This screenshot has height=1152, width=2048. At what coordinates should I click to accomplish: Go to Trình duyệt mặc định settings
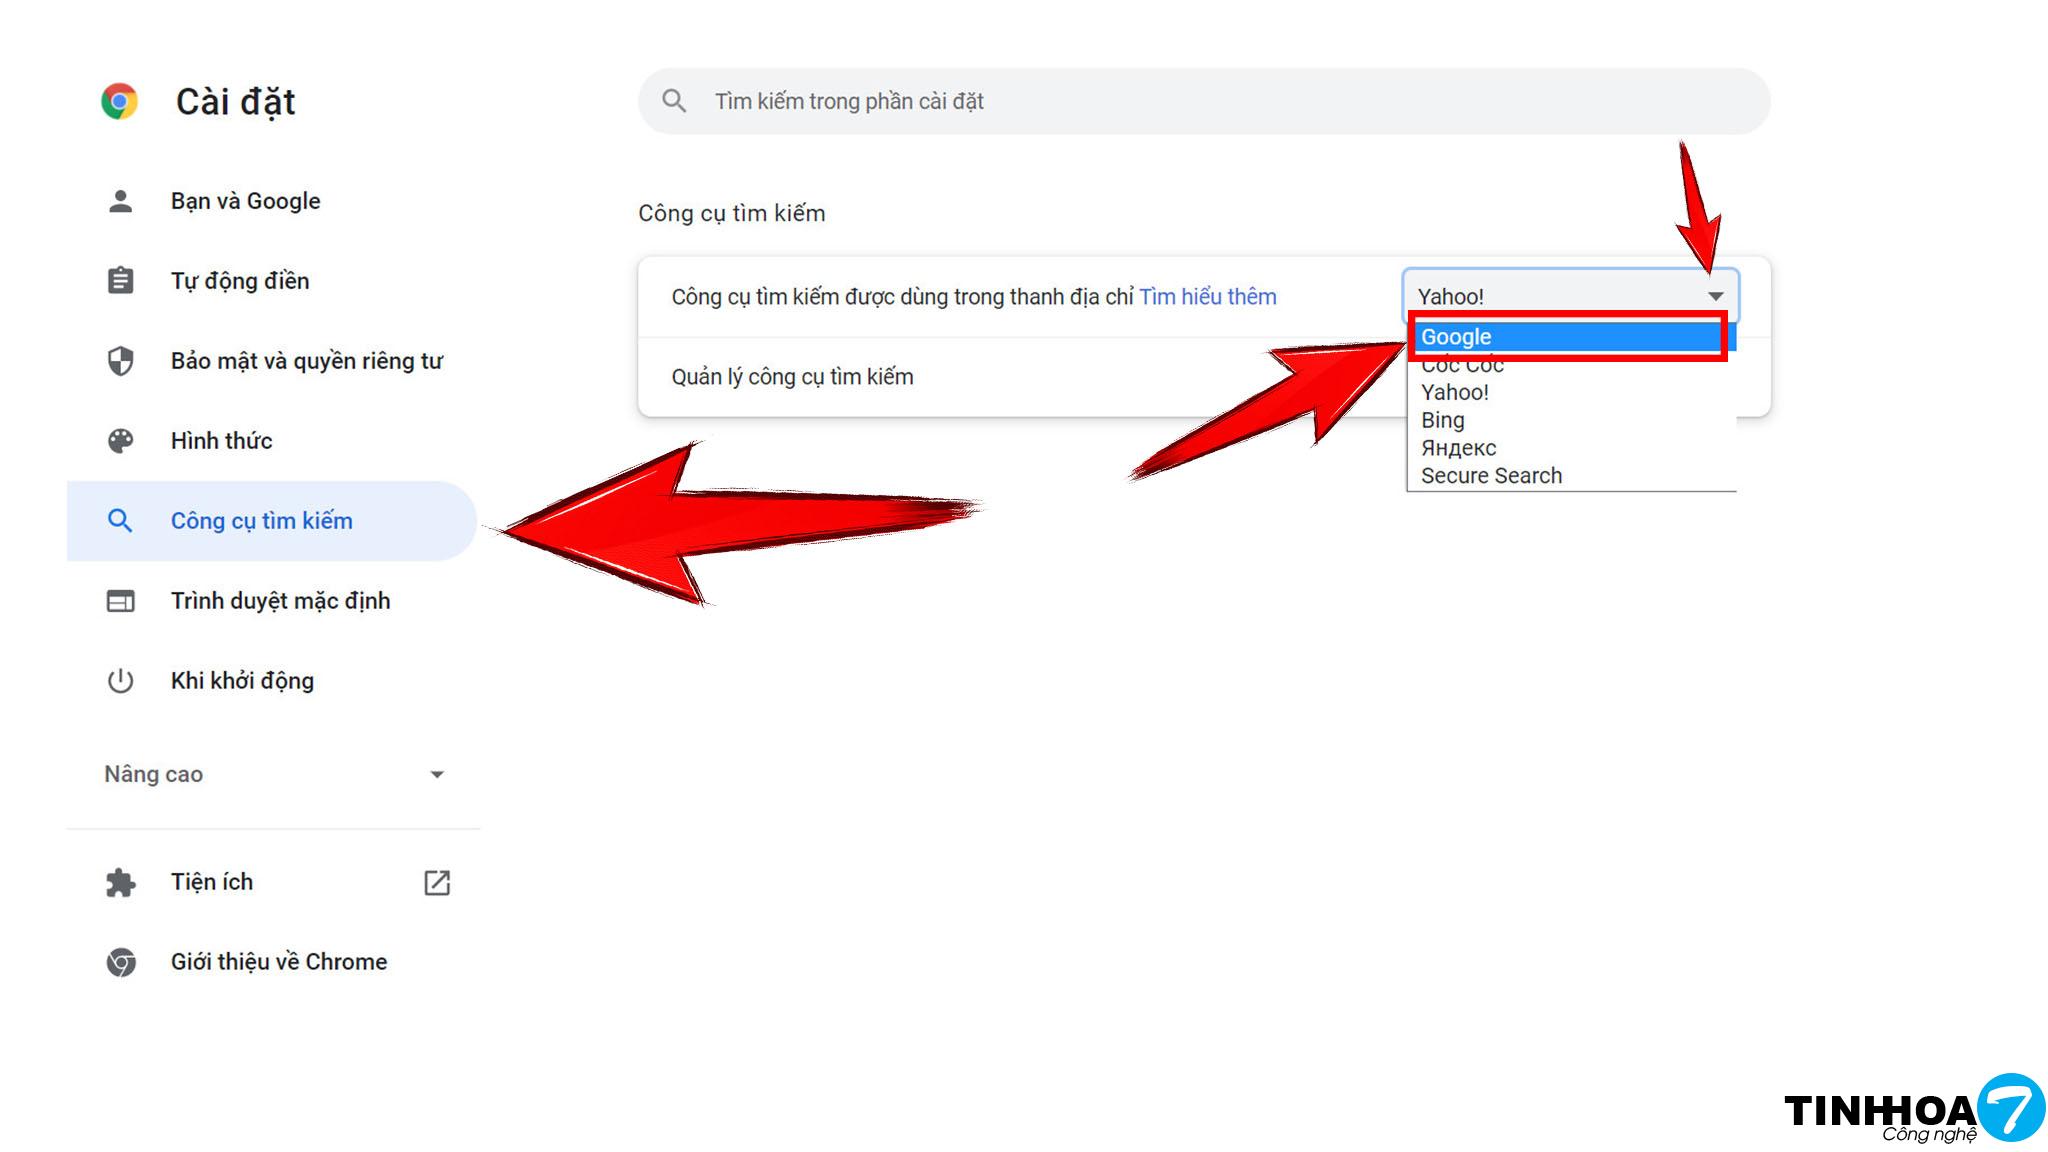point(280,601)
